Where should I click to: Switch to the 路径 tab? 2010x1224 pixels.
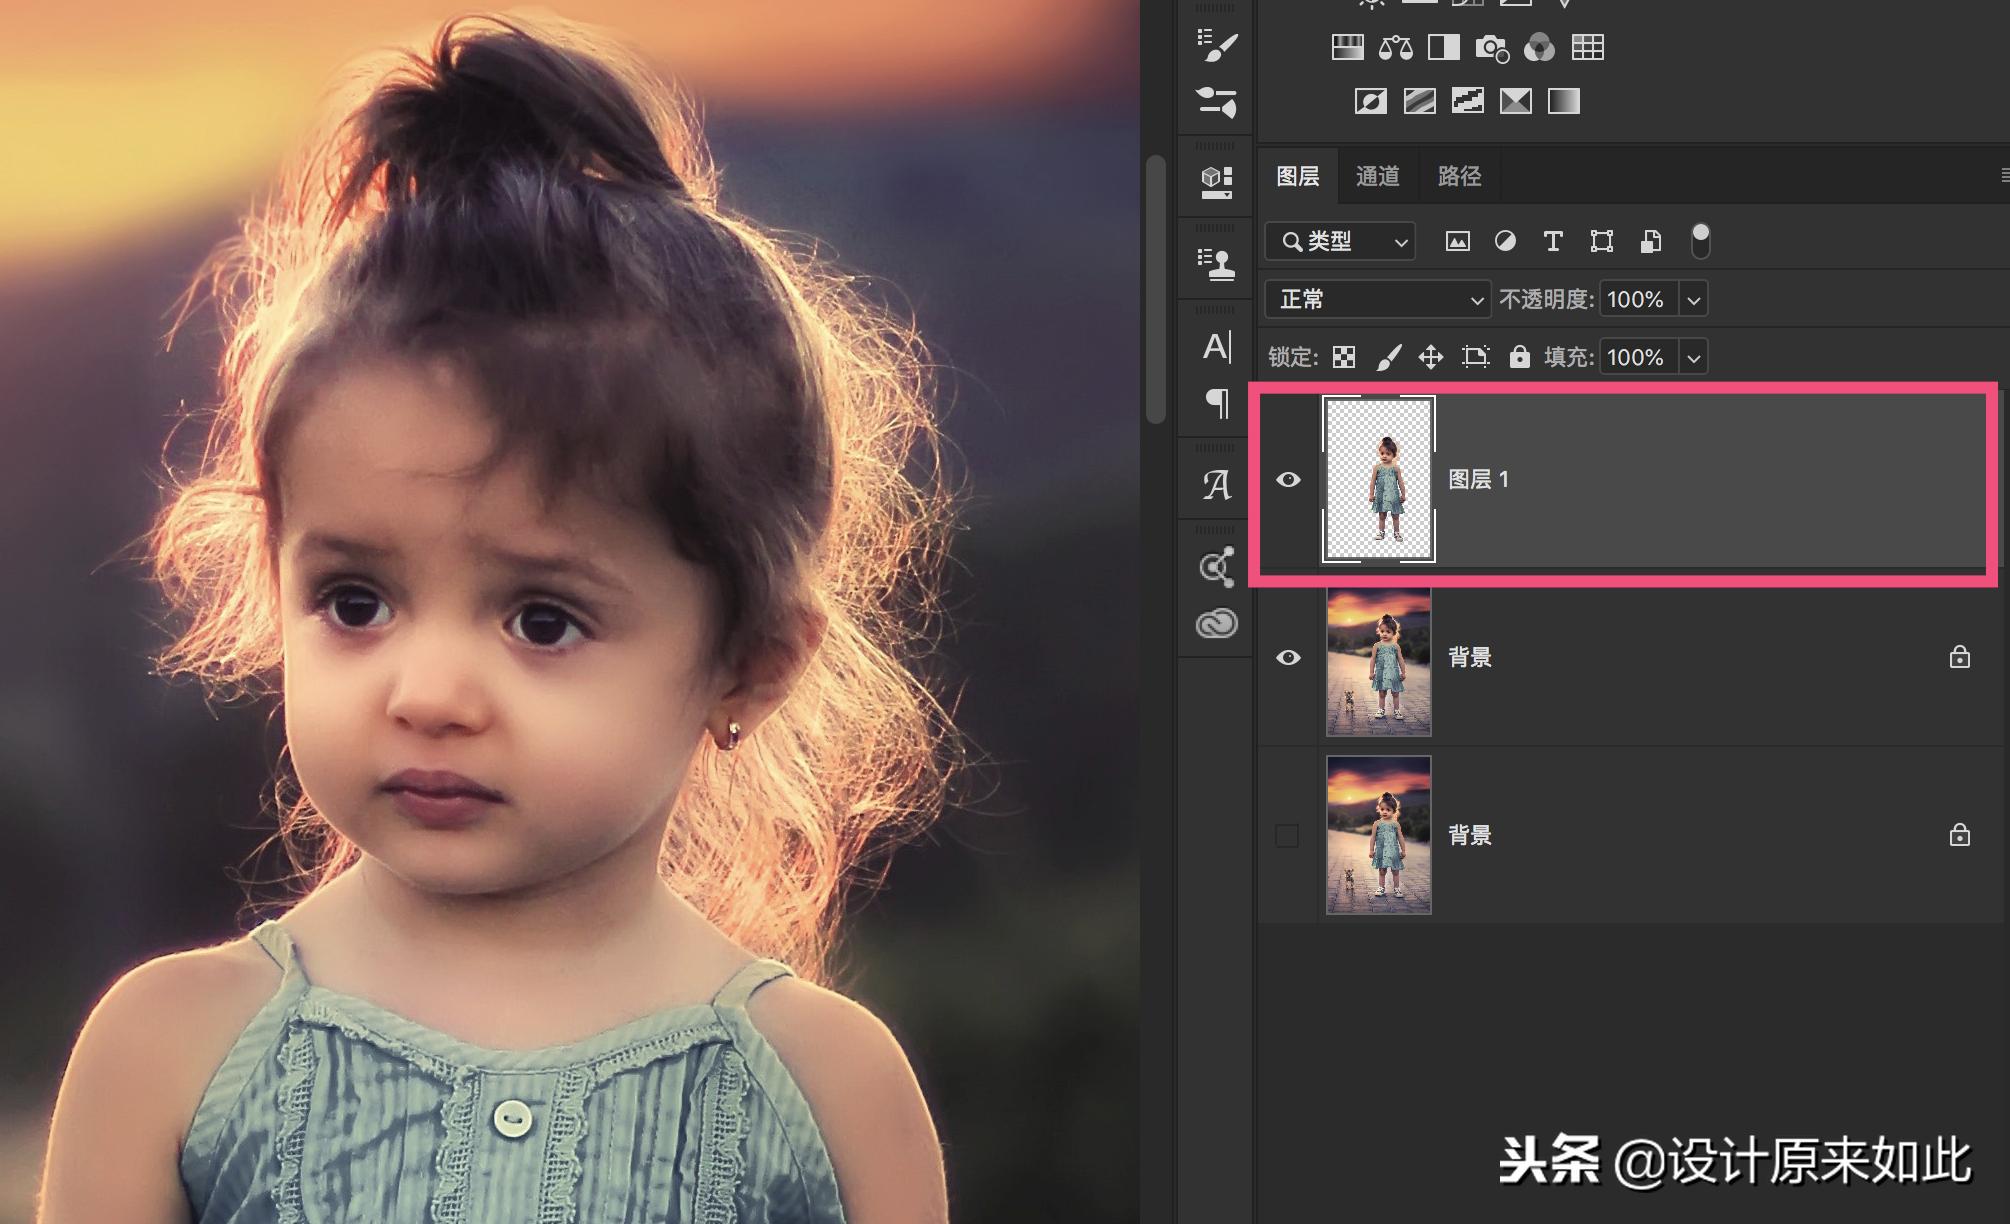[x=1459, y=176]
